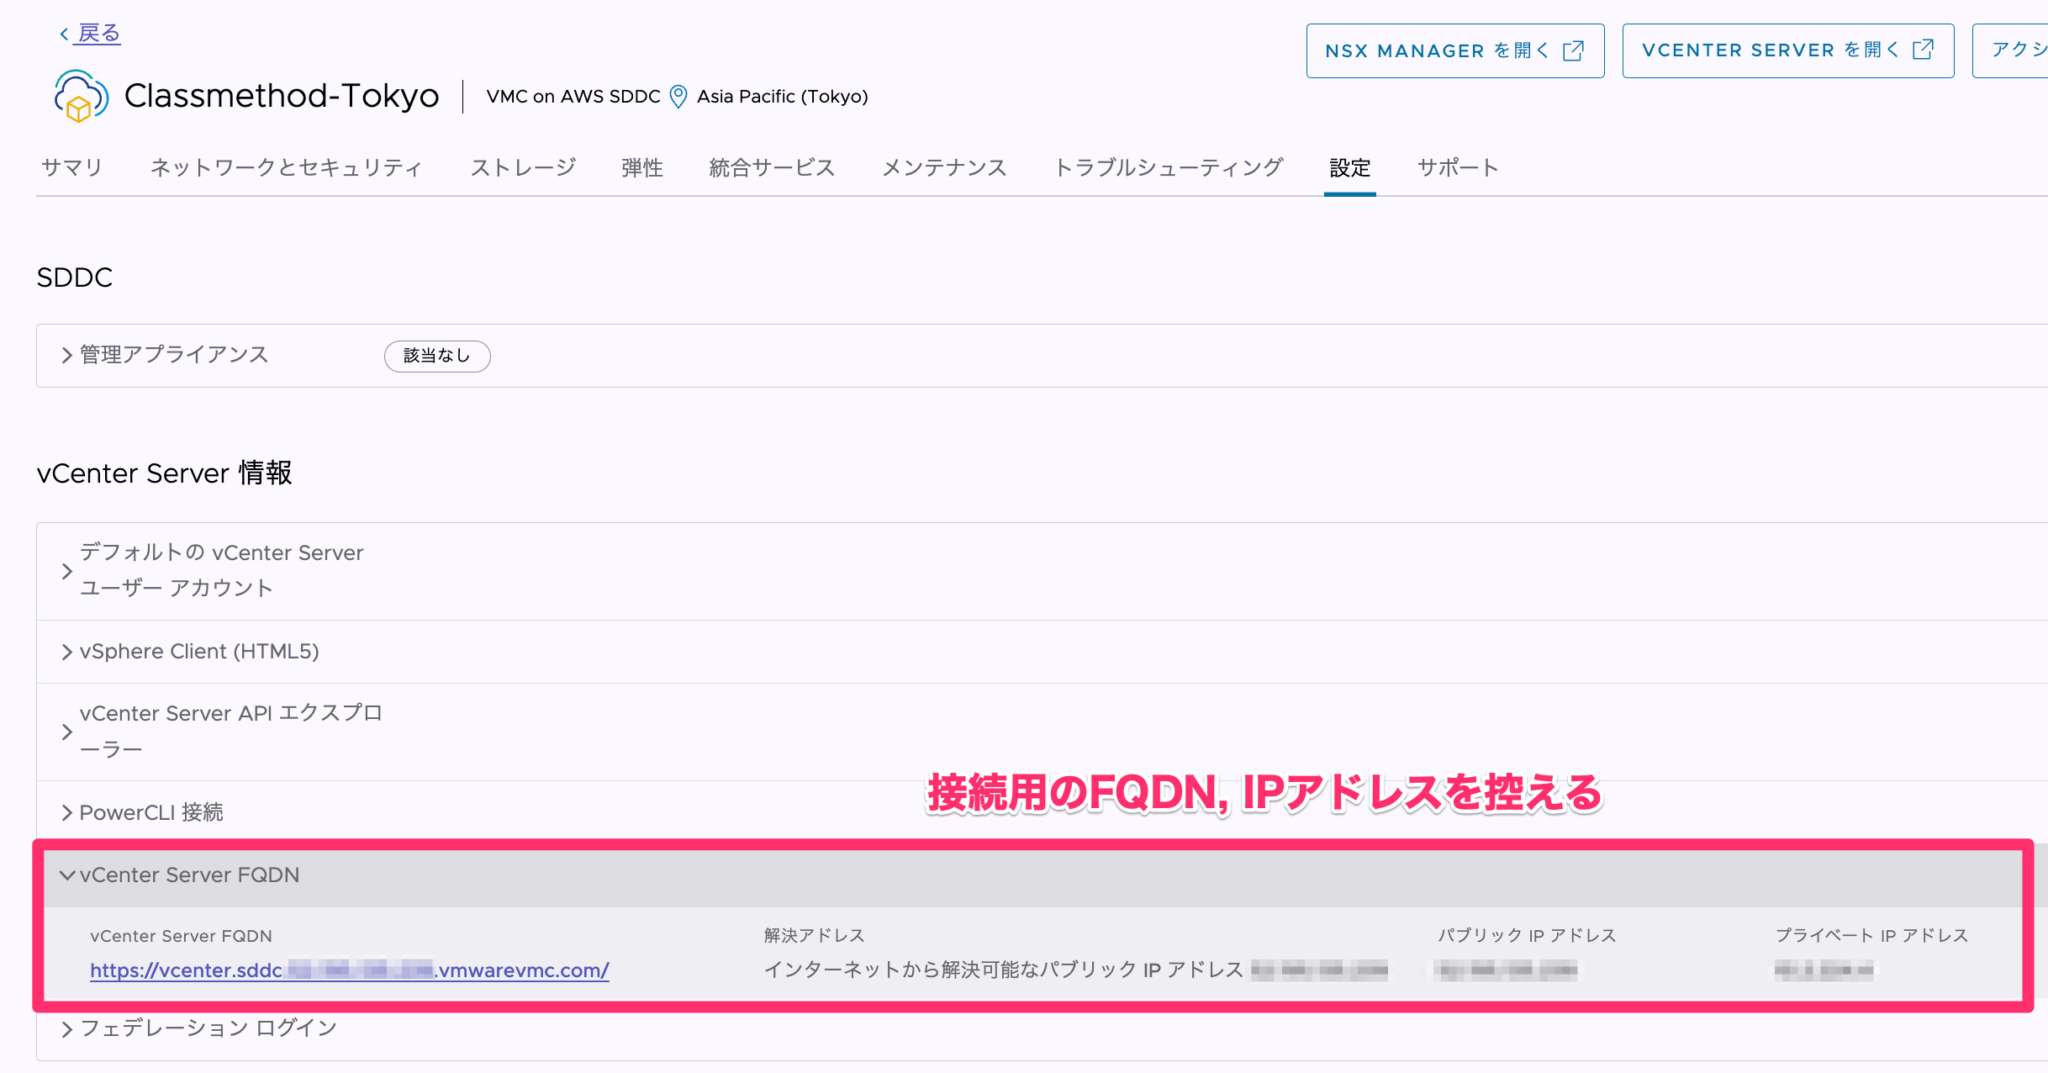The image size is (2048, 1073).
Task: Expand the 管理アプライアンス section
Action: pos(64,355)
